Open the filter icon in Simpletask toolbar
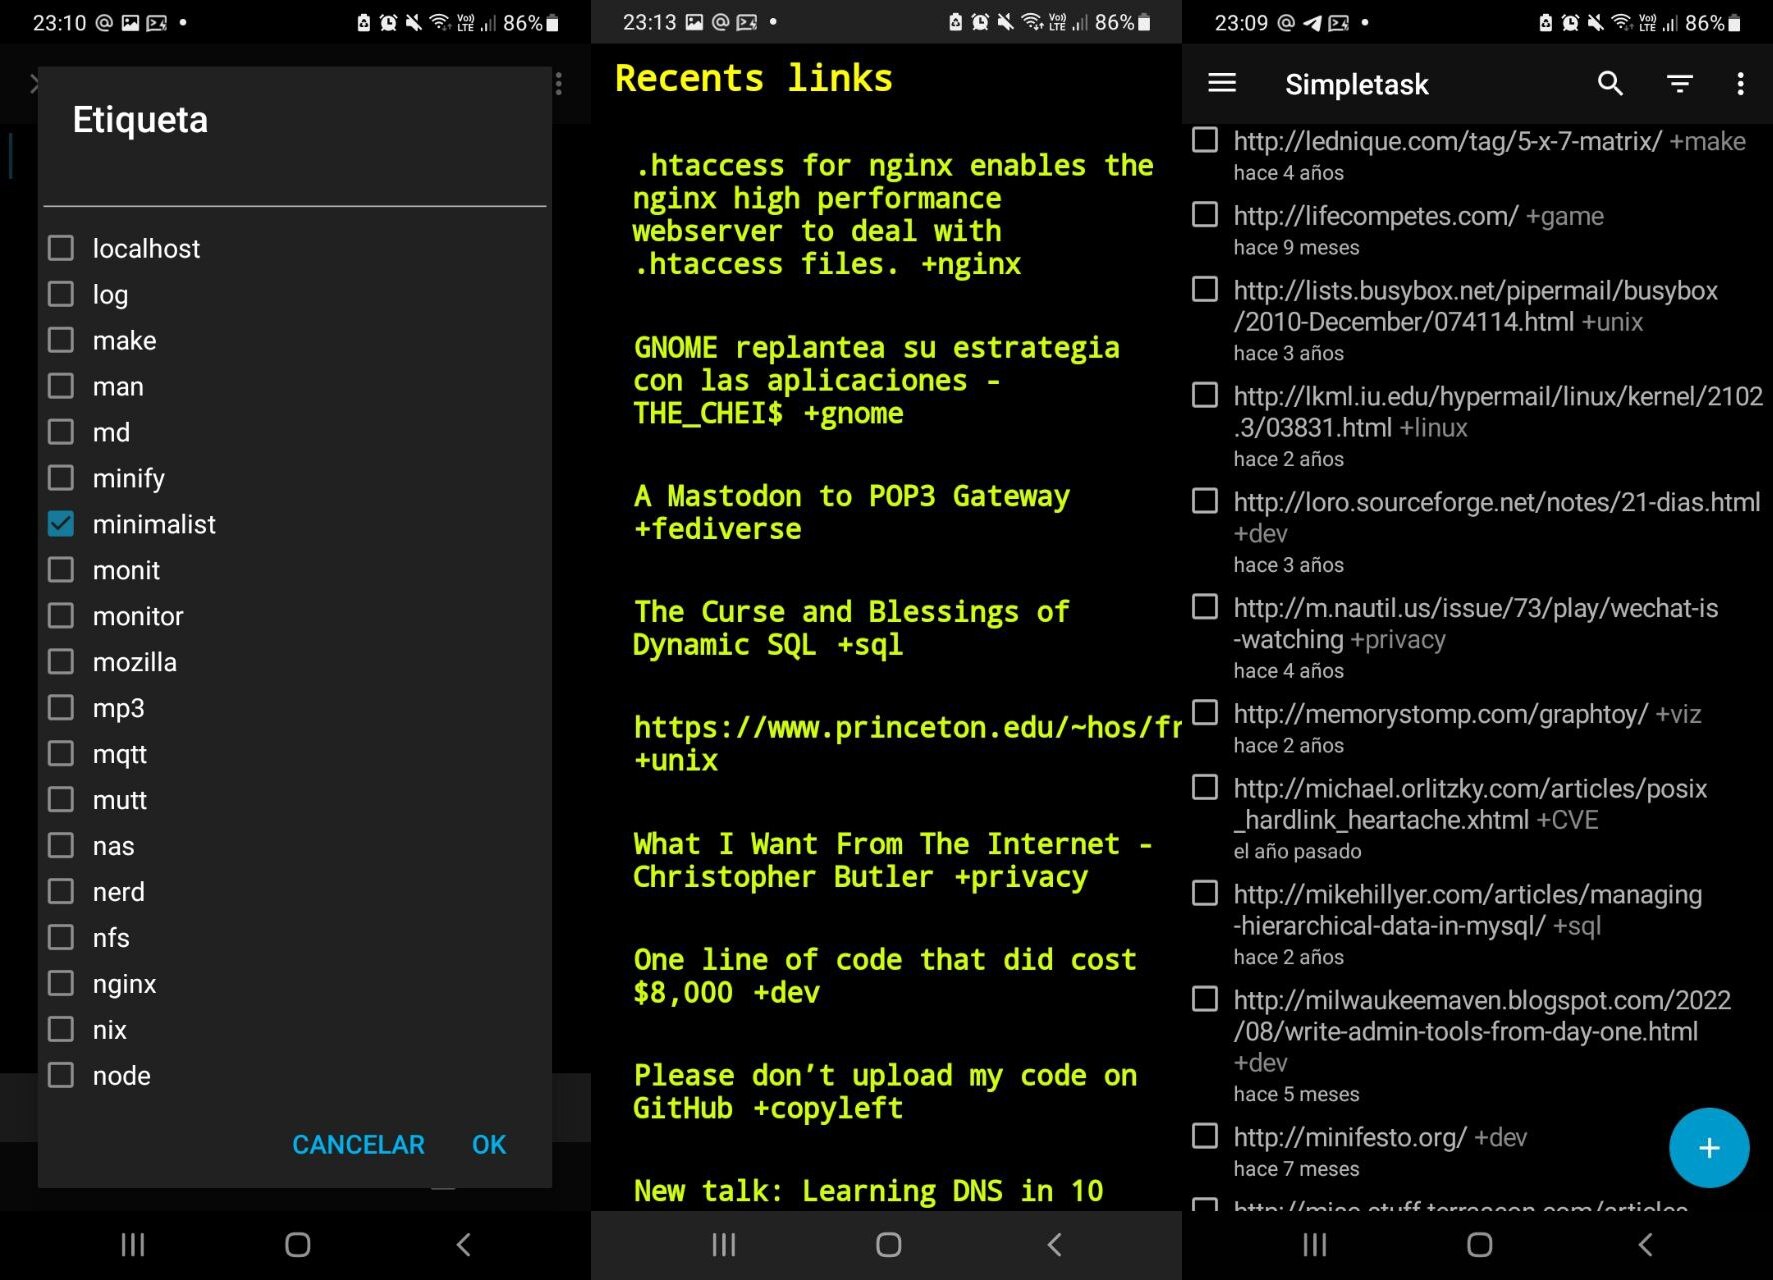The height and width of the screenshot is (1280, 1773). 1680,83
